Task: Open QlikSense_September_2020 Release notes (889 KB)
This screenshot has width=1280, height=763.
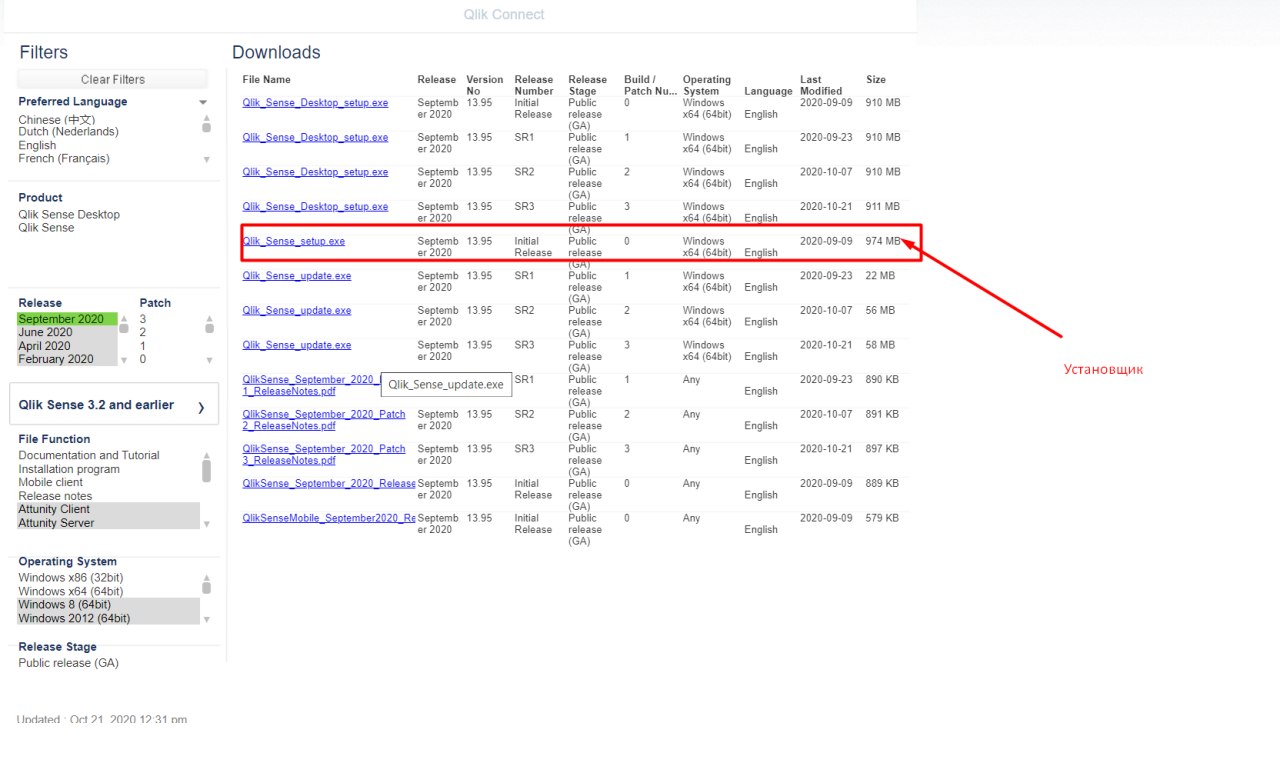Action: tap(329, 483)
